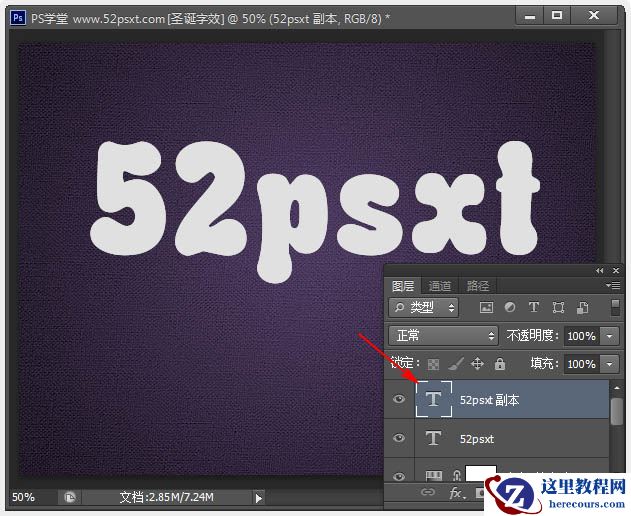Viewport: 631px width, 516px height.
Task: Lock image pixels brush icon
Action: 456,364
